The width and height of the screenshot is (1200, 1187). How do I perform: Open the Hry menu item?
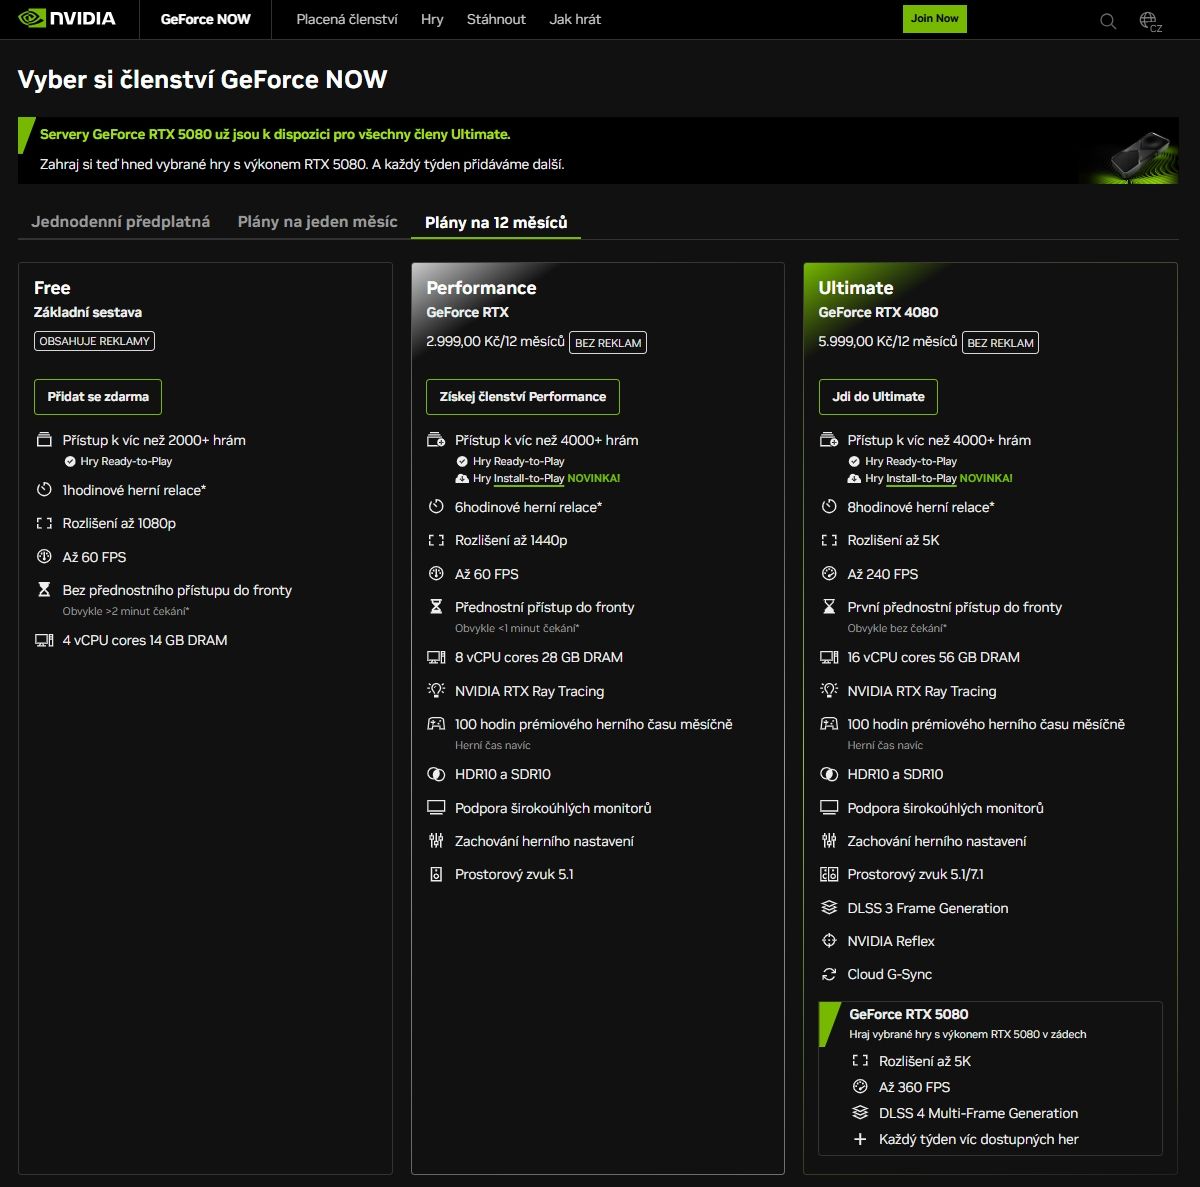point(432,19)
